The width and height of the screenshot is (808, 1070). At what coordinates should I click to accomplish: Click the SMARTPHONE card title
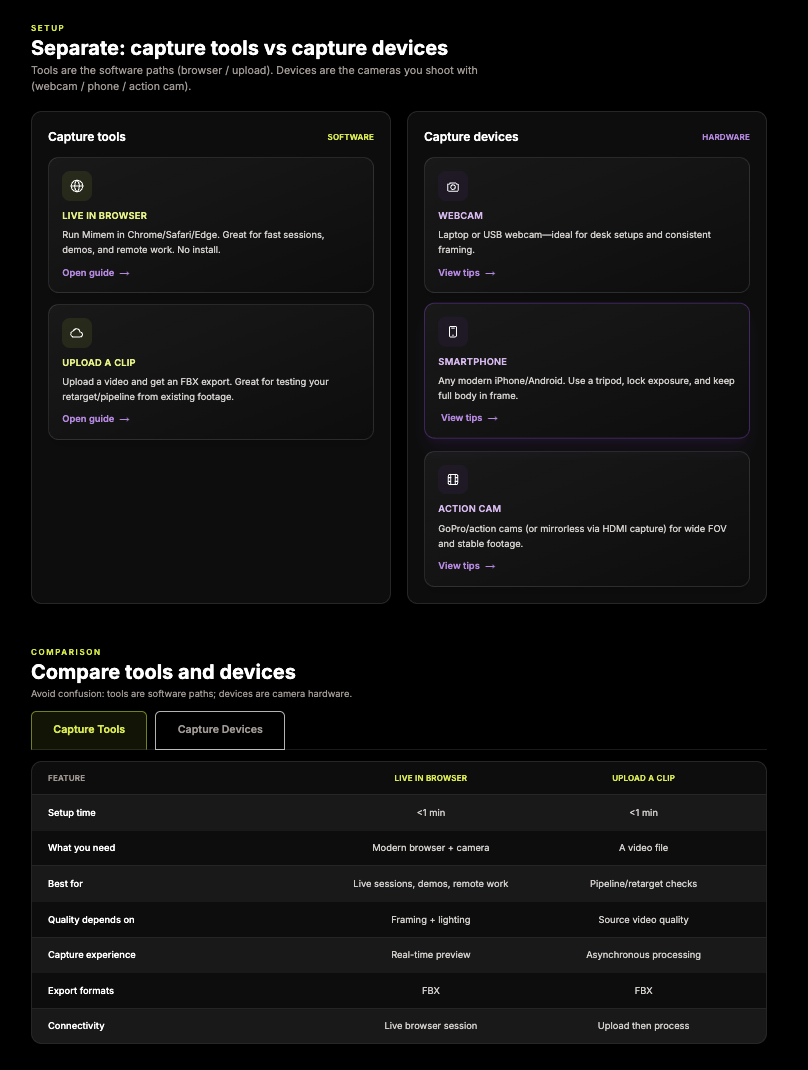coord(472,362)
